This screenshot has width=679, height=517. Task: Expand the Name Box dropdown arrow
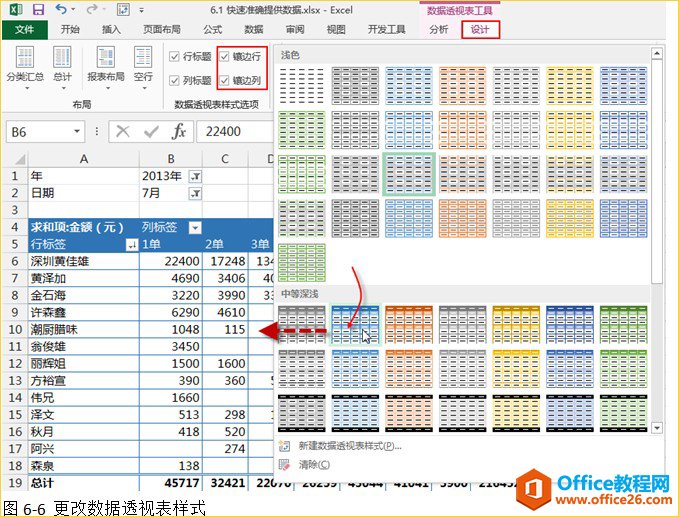tap(77, 131)
